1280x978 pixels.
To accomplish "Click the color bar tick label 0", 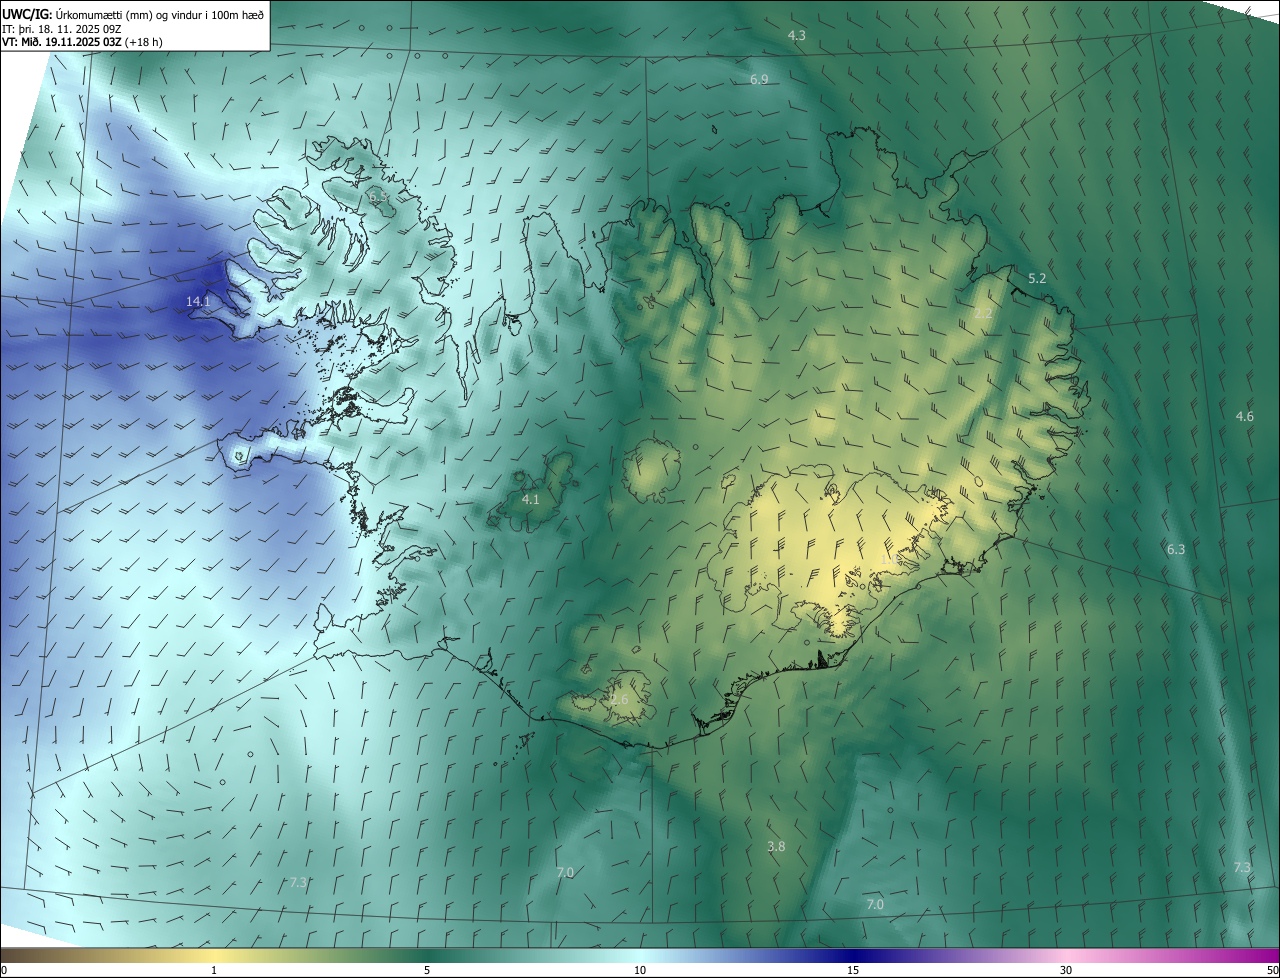I will pyautogui.click(x=4, y=970).
